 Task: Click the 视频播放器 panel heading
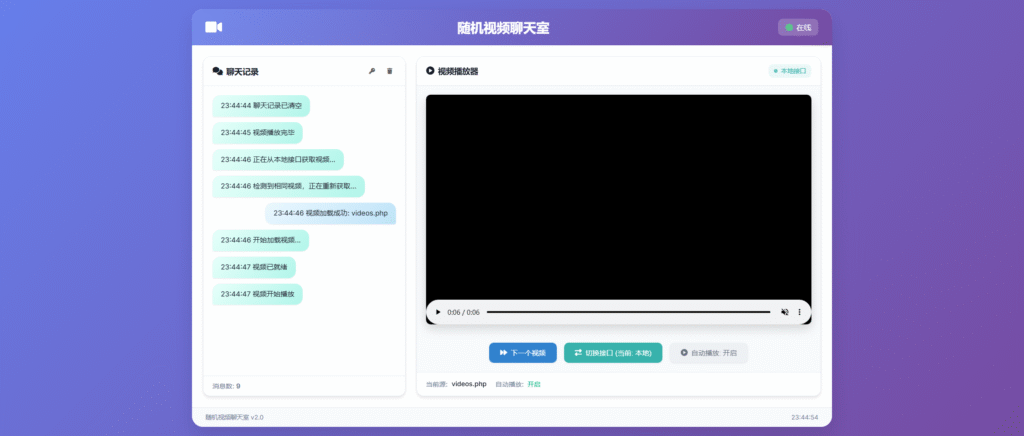pyautogui.click(x=458, y=70)
